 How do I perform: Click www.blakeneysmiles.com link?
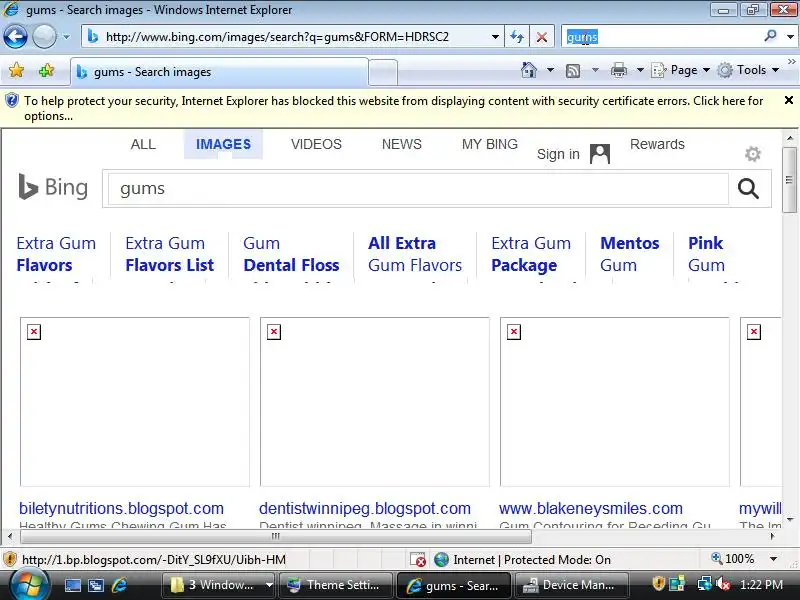tap(591, 508)
